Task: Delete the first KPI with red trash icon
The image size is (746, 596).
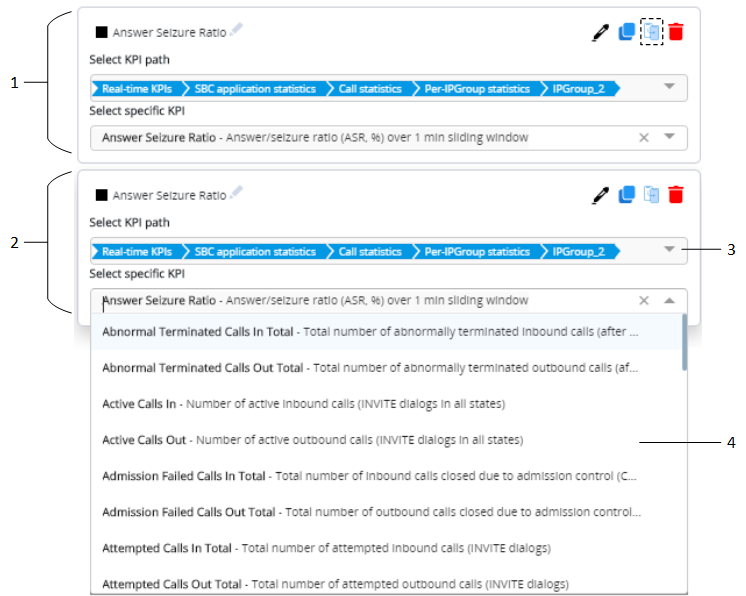Action: point(677,32)
